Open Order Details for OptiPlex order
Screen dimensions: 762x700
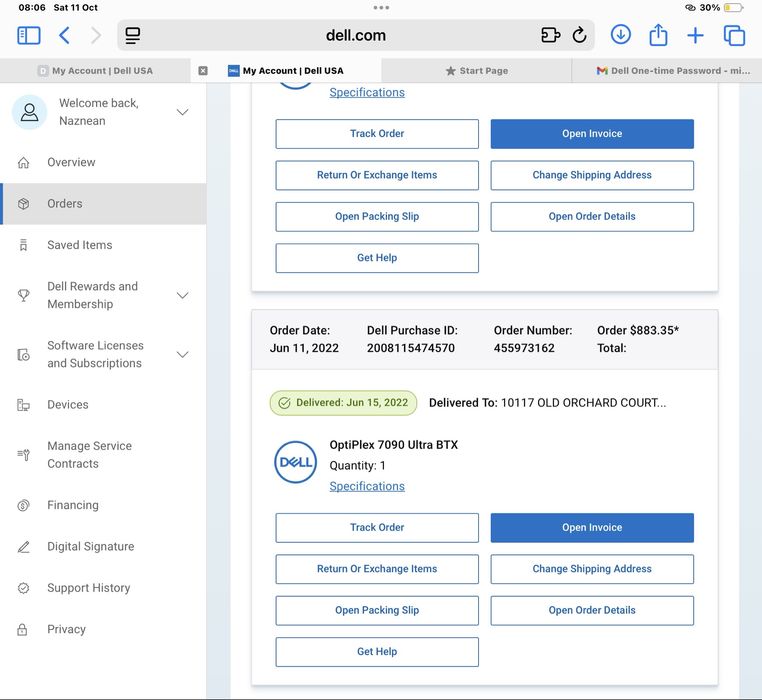(x=592, y=610)
